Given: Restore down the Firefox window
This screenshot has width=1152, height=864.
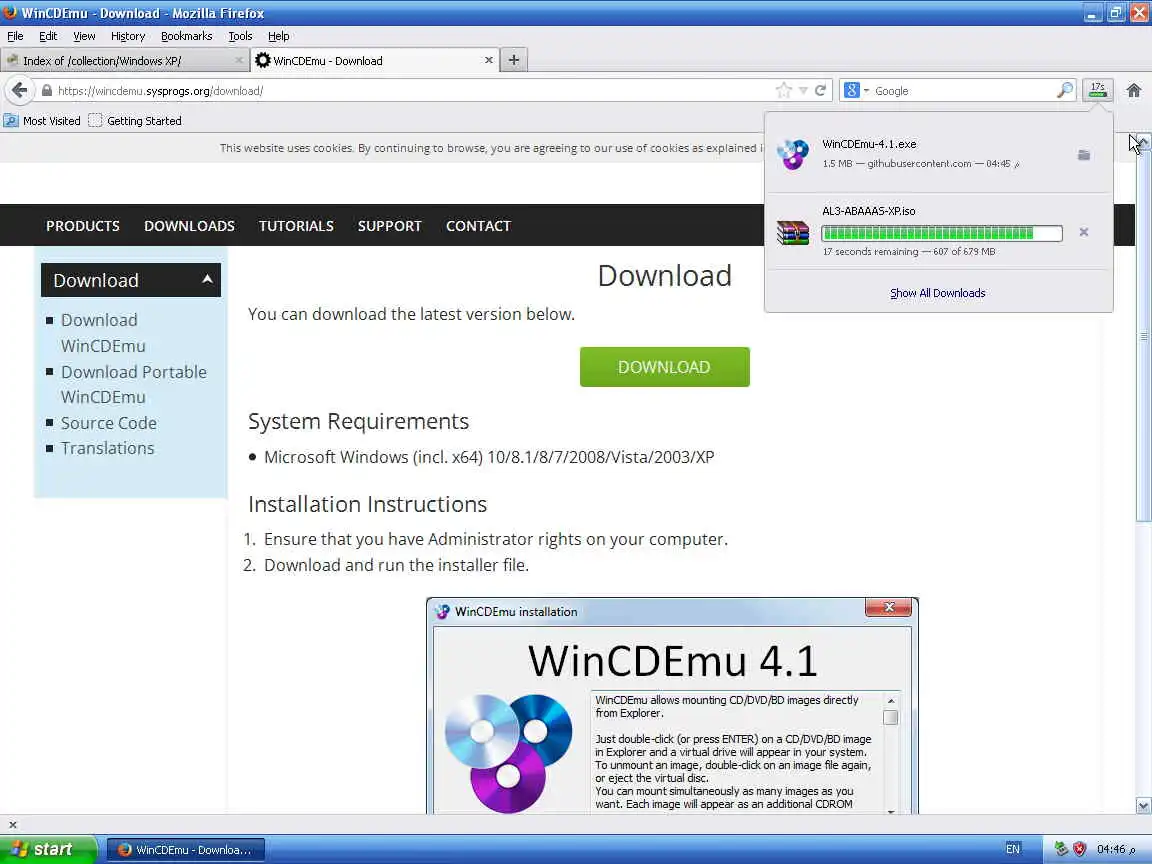Looking at the screenshot, I should tap(1115, 12).
